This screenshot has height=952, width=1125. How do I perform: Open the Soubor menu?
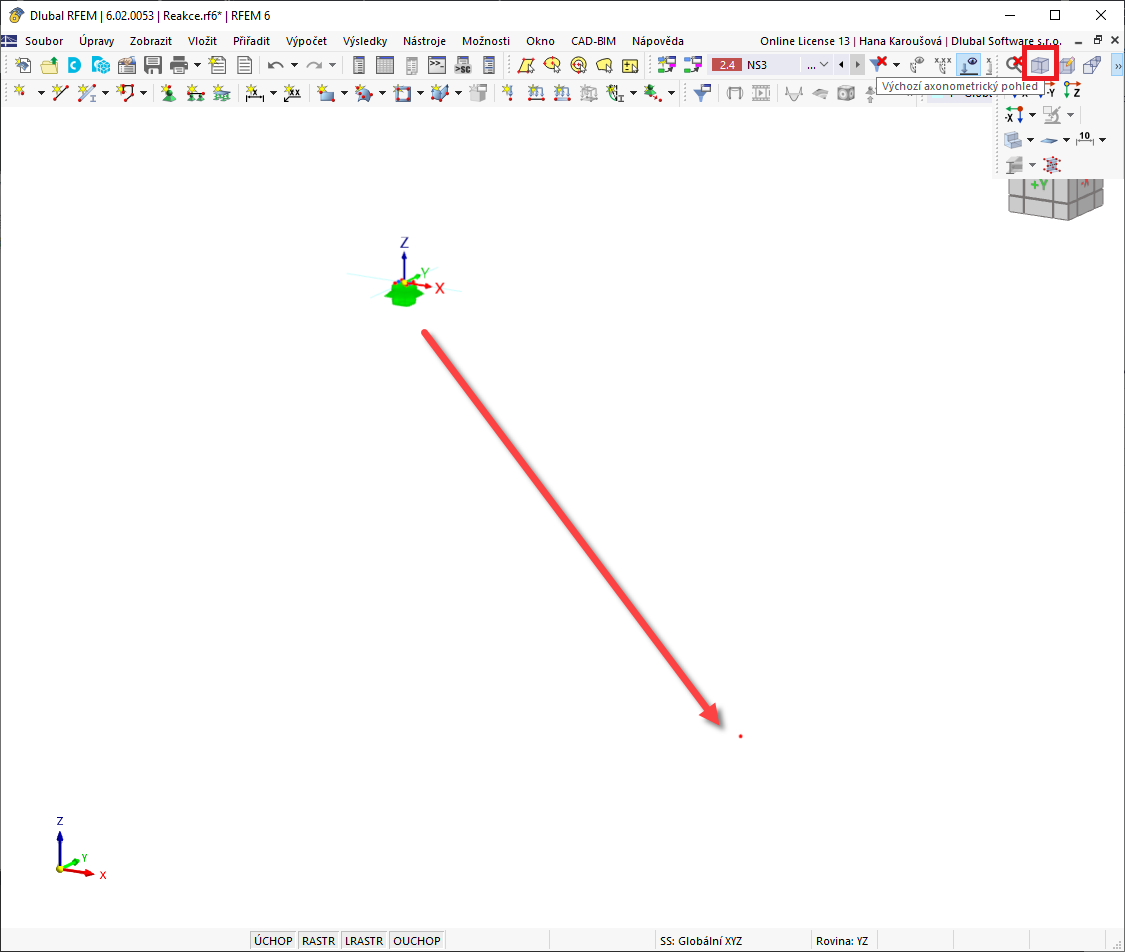[x=44, y=41]
